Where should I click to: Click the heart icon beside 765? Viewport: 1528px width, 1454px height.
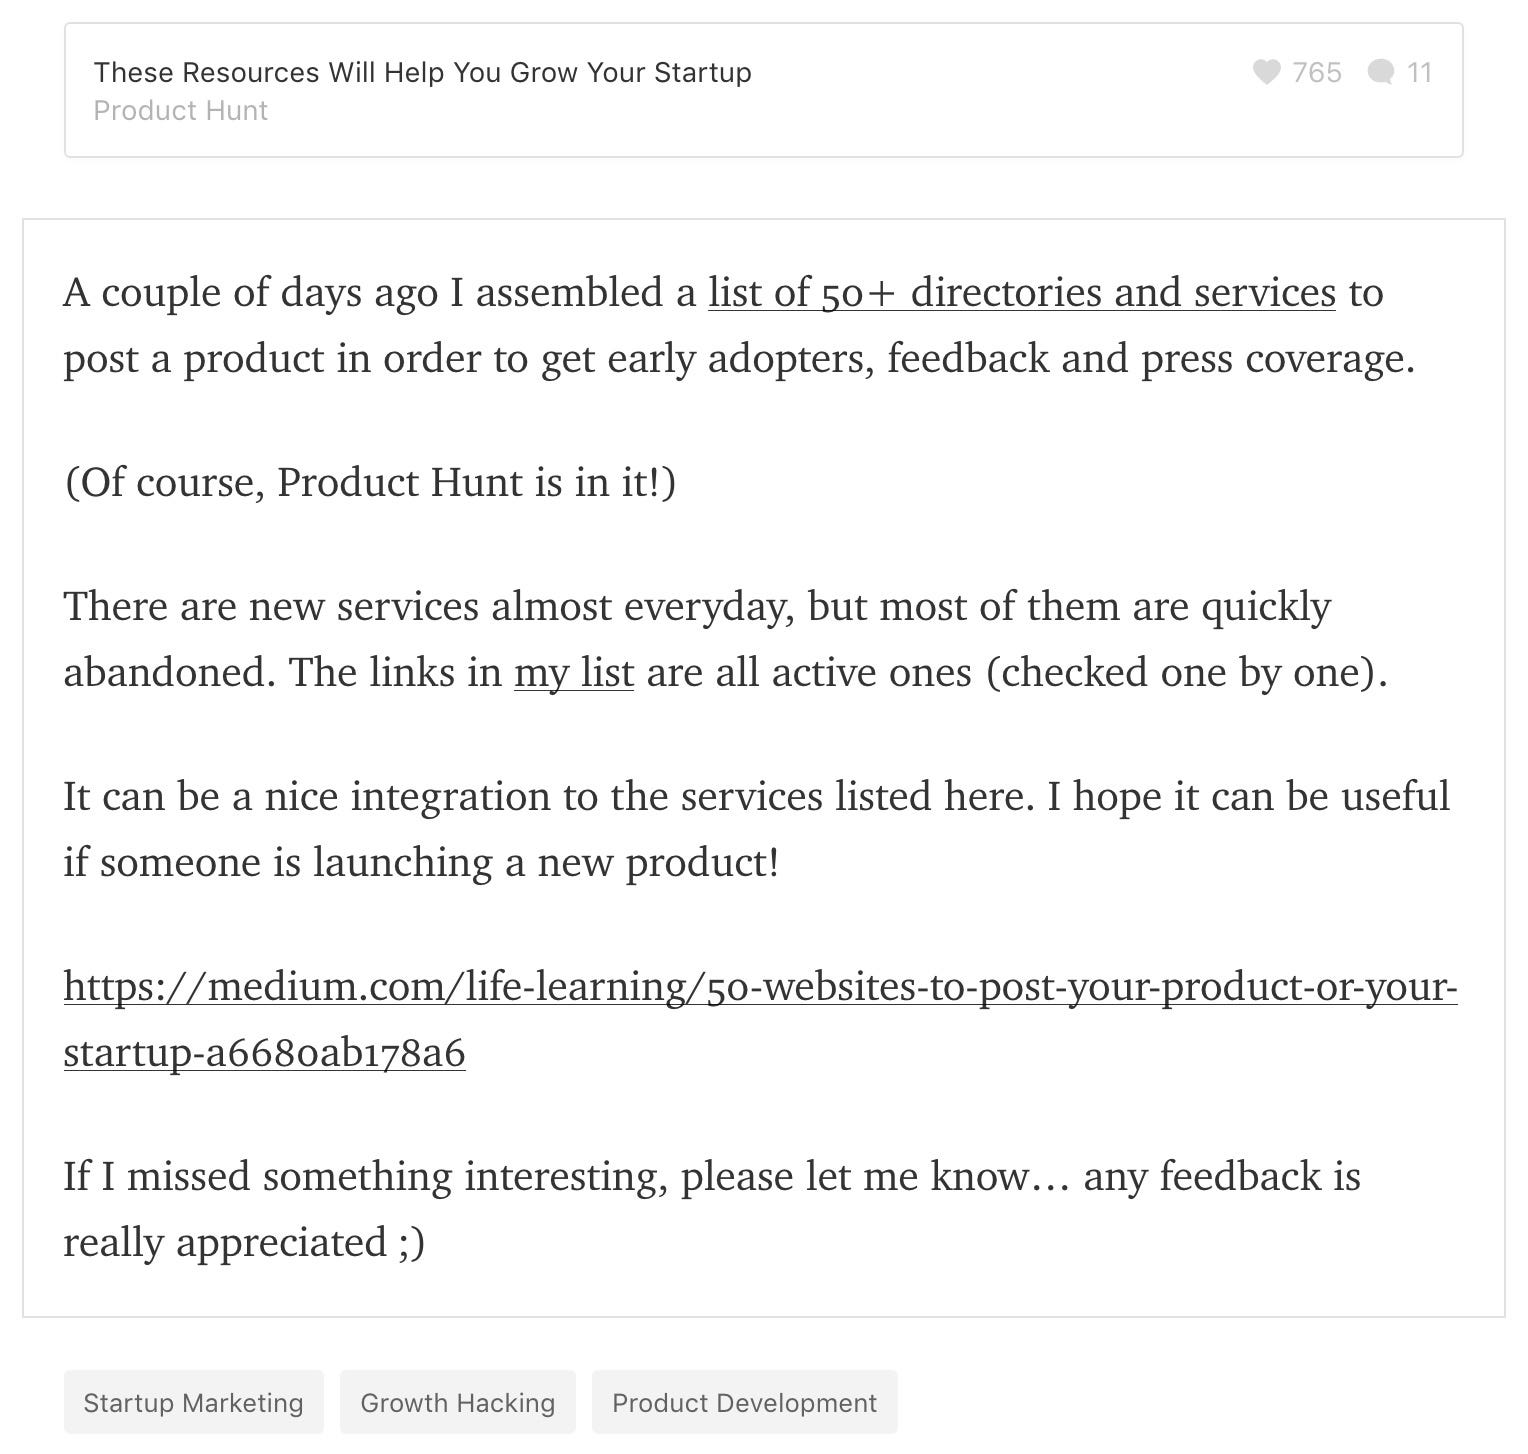(x=1266, y=72)
